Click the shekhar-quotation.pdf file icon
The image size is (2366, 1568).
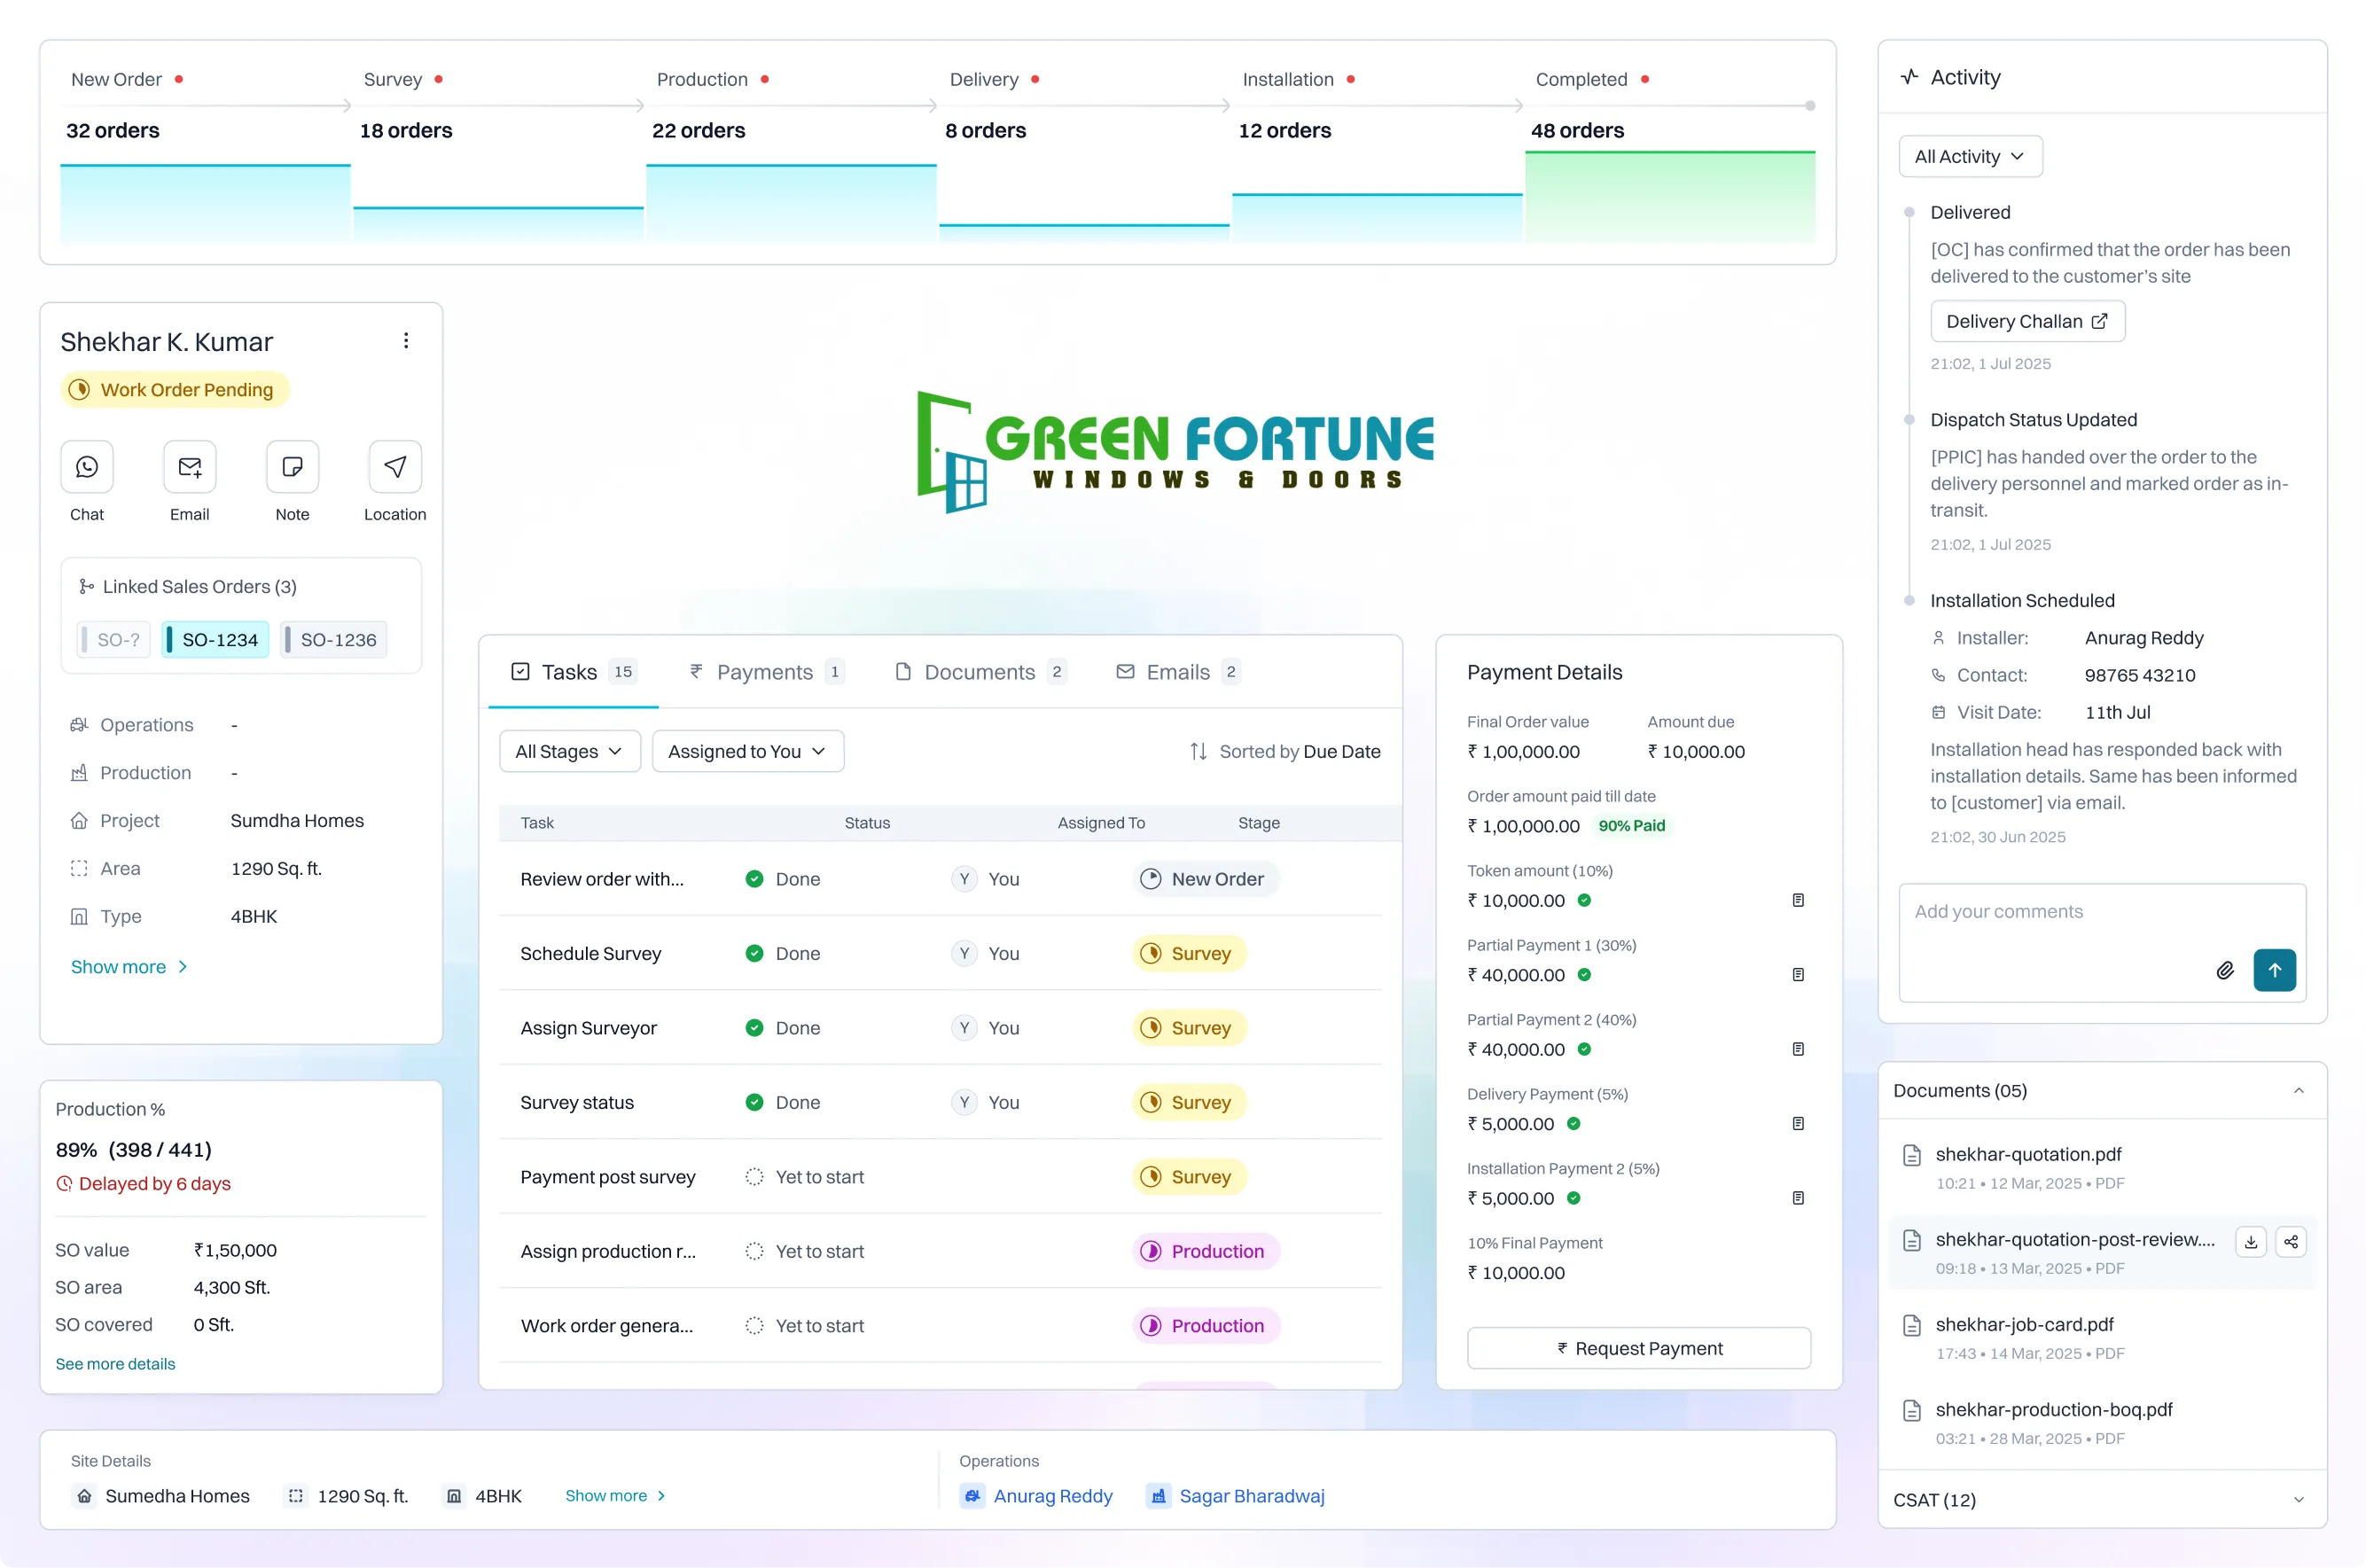click(x=1912, y=1155)
